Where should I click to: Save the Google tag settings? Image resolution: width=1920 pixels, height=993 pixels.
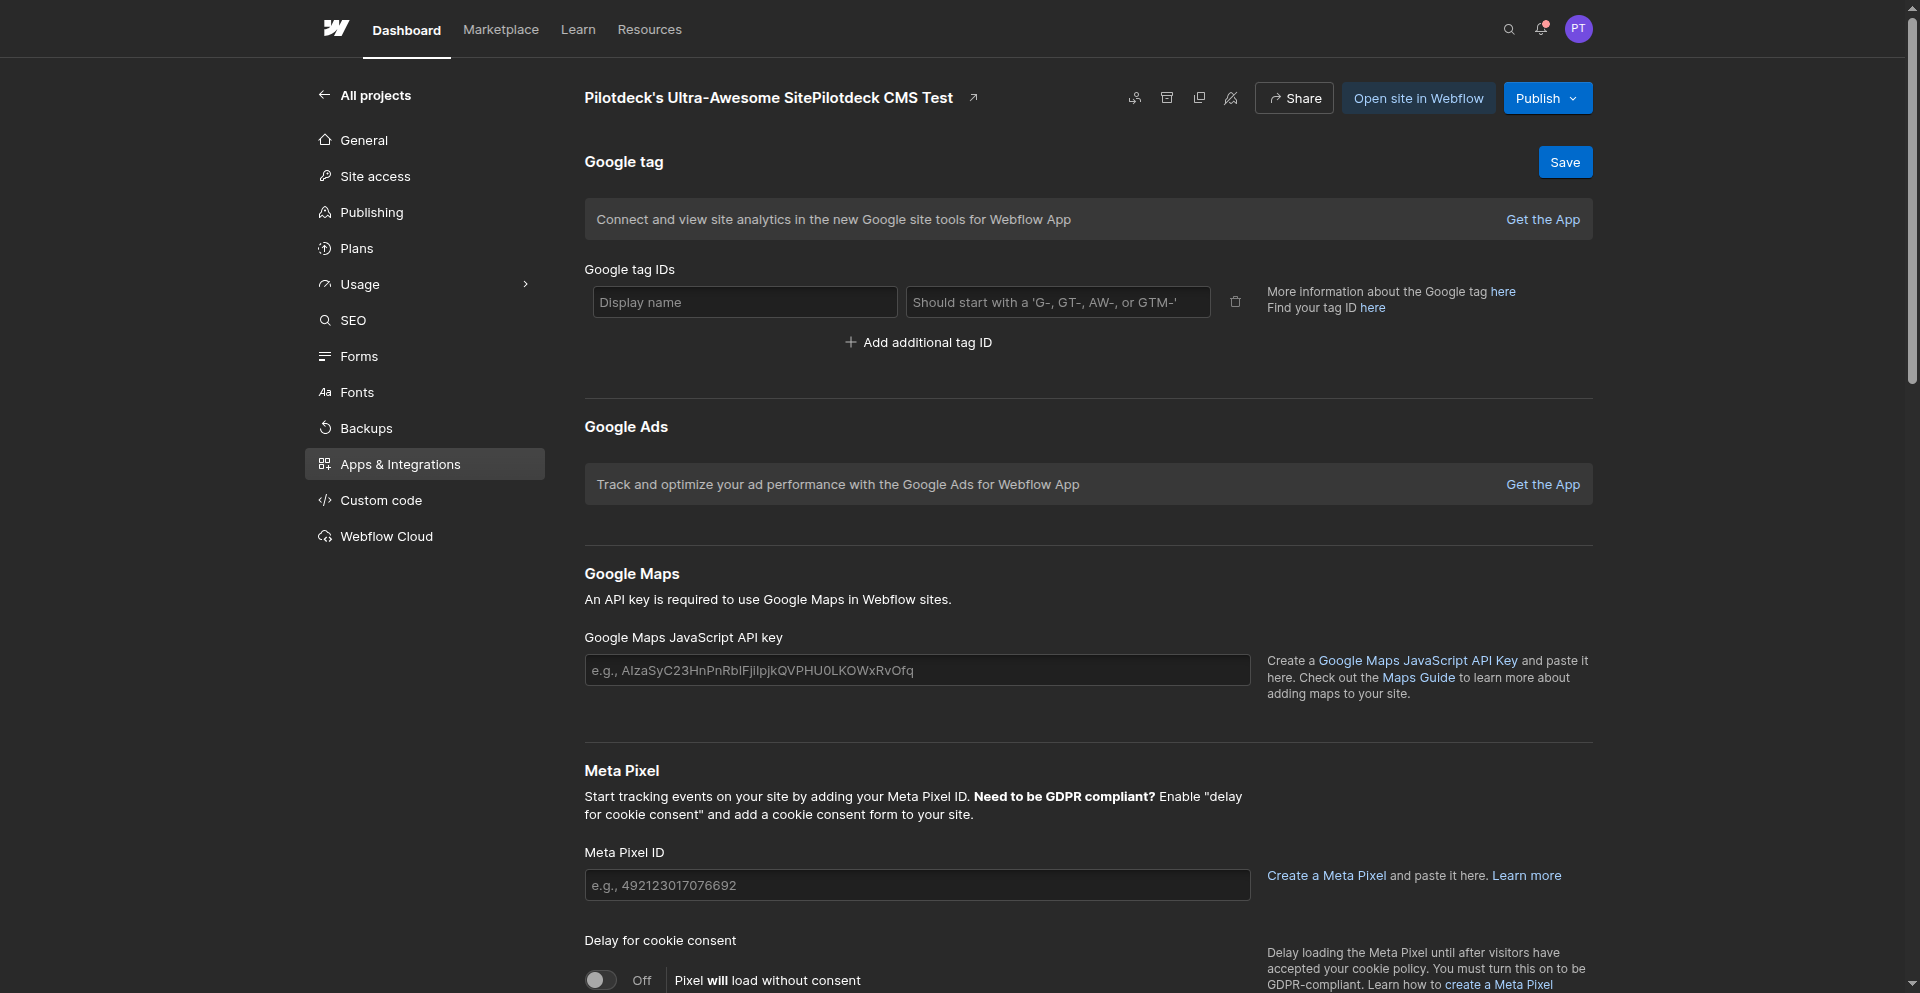(x=1565, y=162)
